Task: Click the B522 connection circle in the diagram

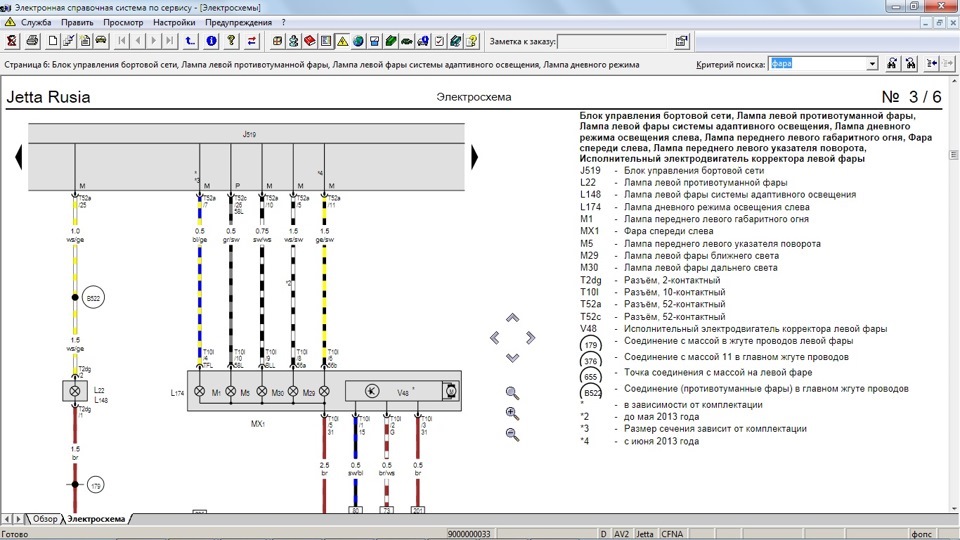Action: 93,298
